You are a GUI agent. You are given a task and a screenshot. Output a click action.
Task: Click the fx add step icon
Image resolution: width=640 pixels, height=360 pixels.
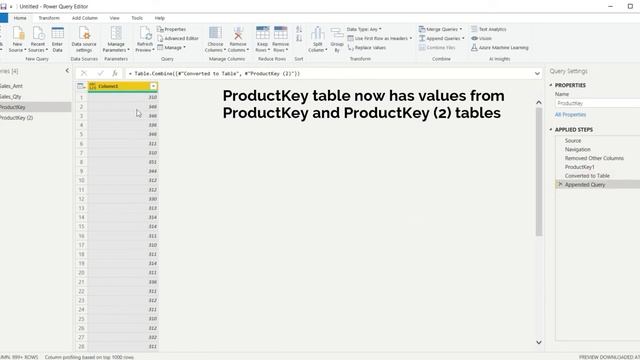[115, 73]
